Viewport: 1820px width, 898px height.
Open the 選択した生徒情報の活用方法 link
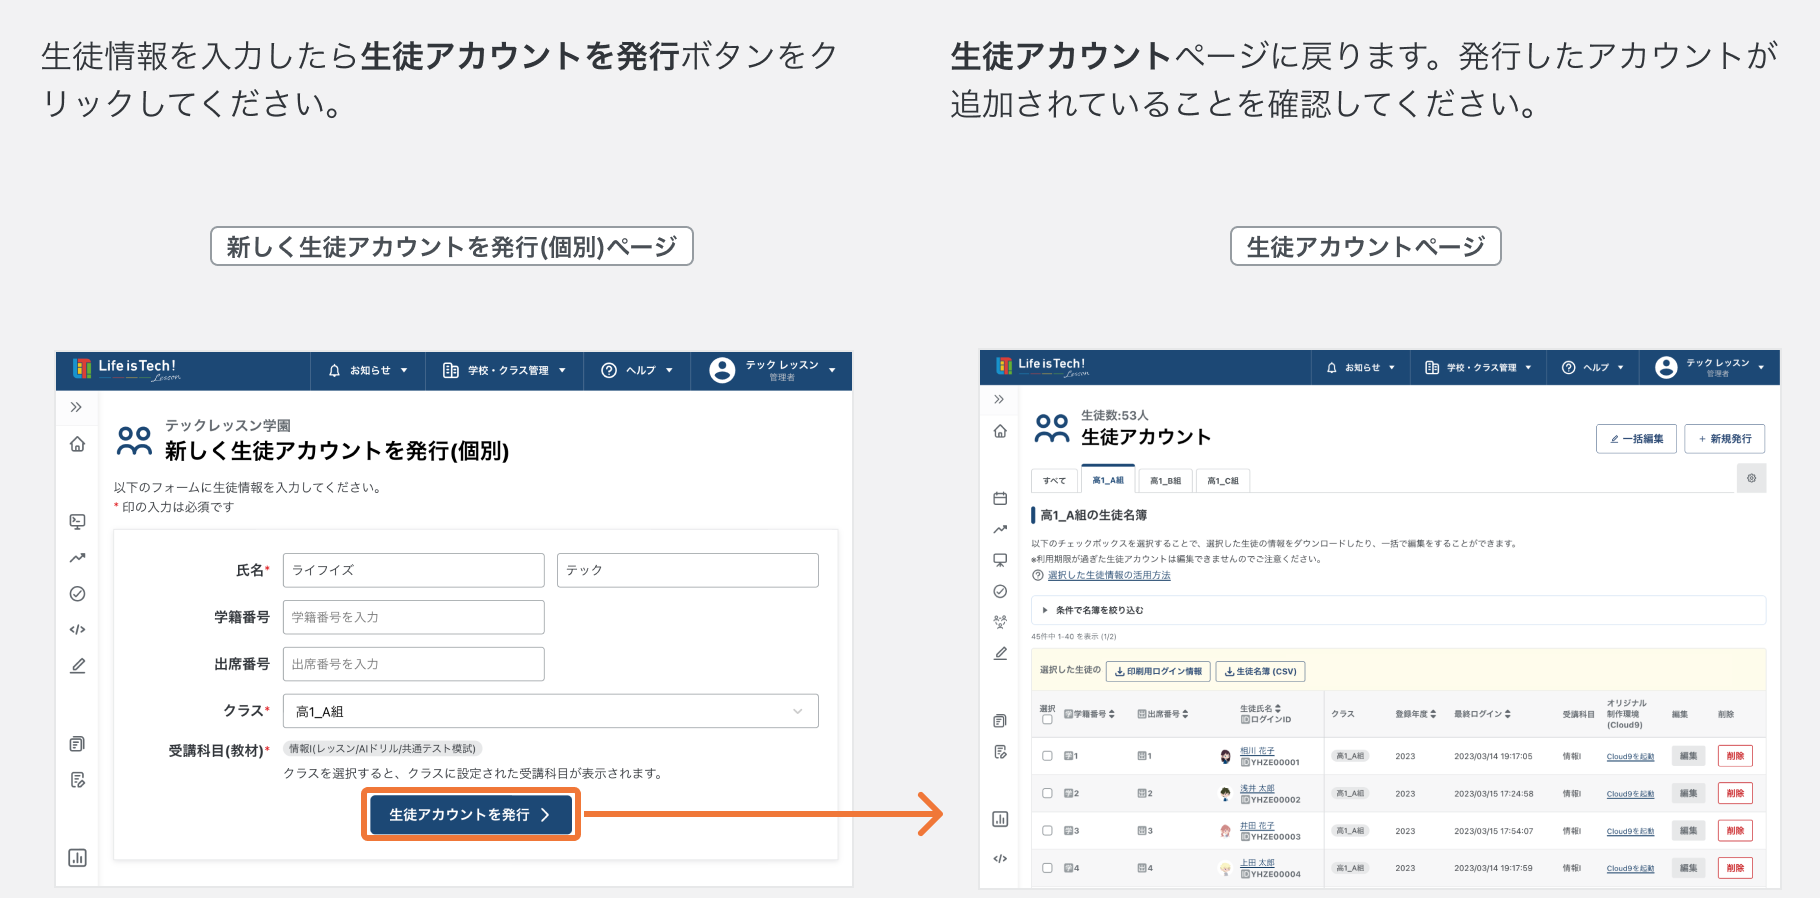1108,575
